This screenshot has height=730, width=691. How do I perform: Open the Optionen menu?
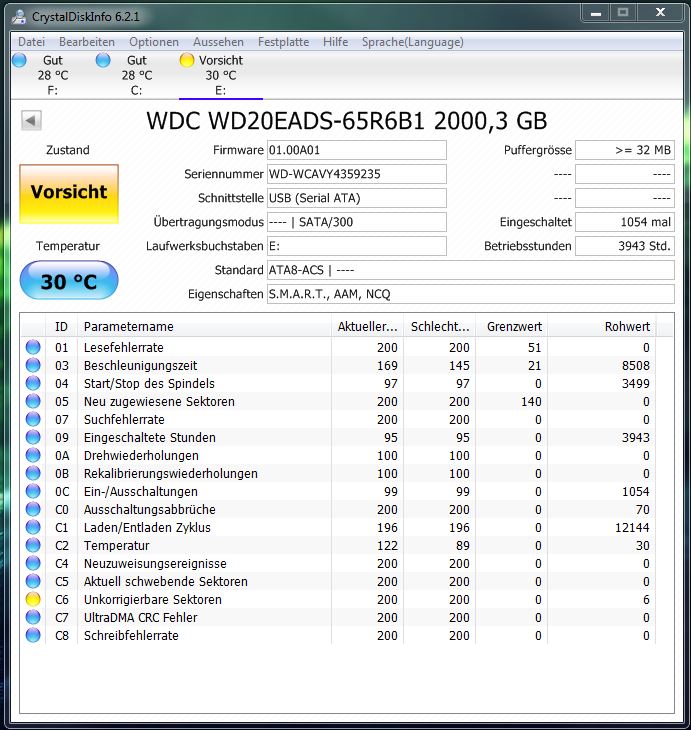coord(154,42)
